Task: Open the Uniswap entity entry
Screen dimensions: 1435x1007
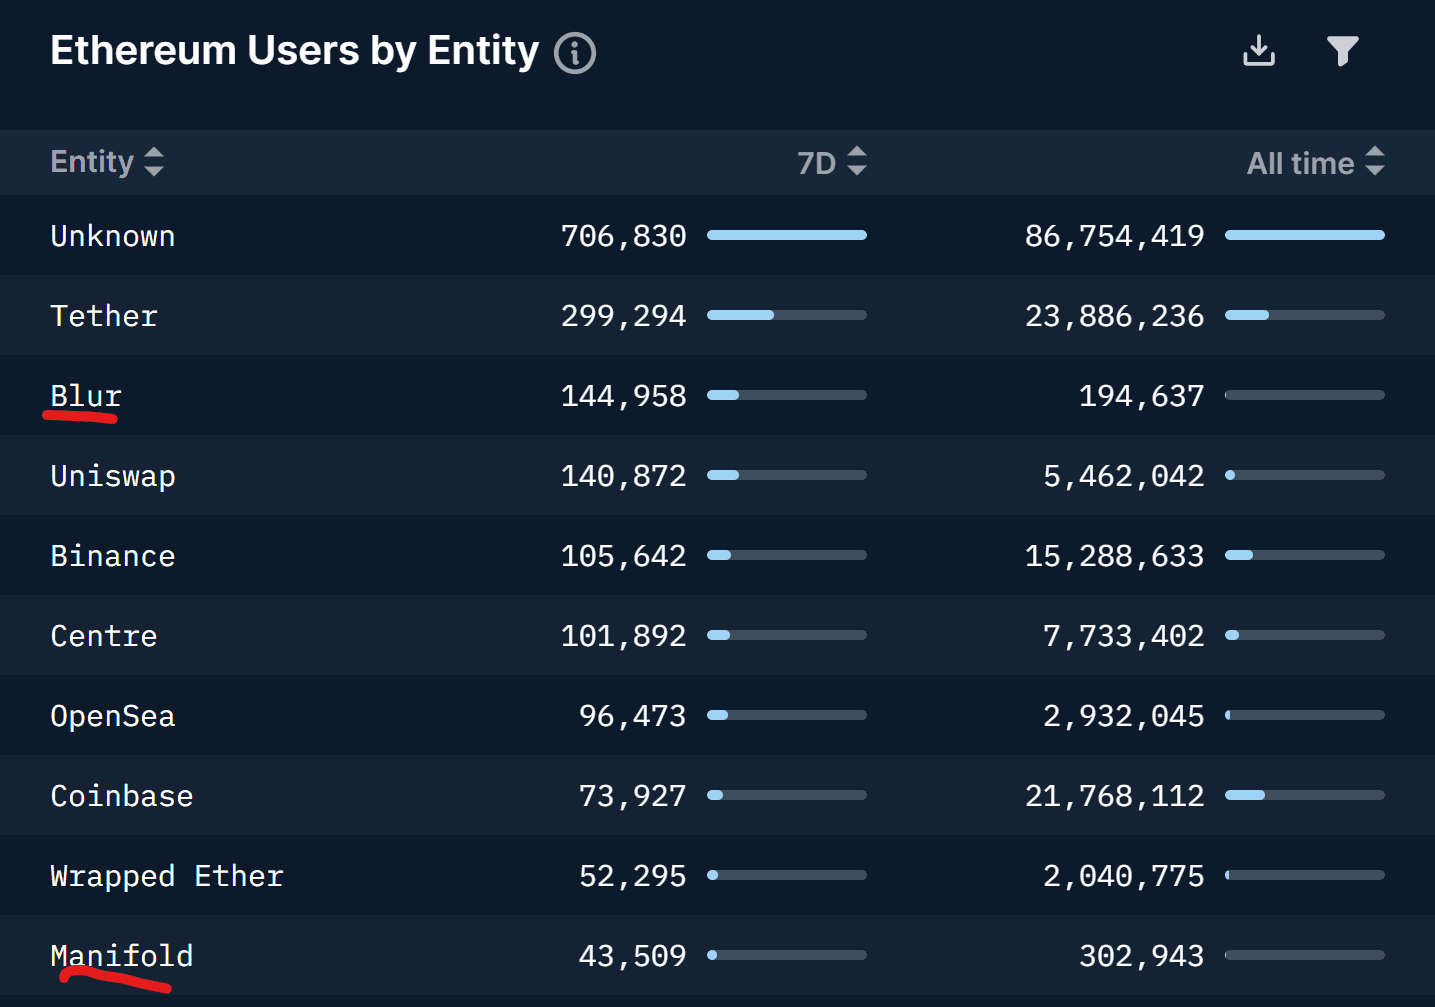Action: click(113, 476)
